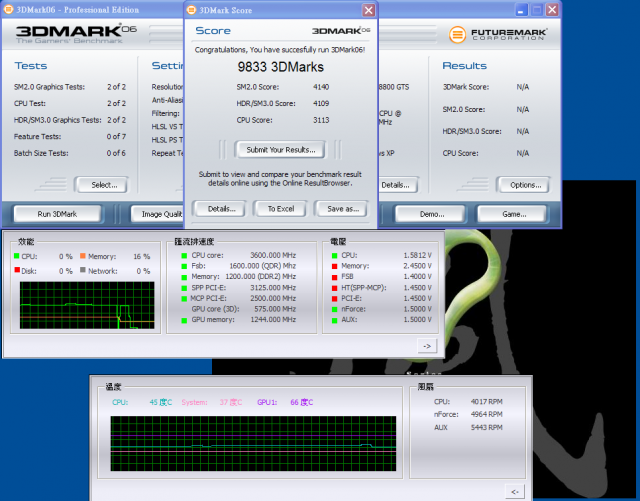This screenshot has height=501, width=640.
Task: Toggle the Fsb clock indicator
Action: pyautogui.click(x=184, y=266)
